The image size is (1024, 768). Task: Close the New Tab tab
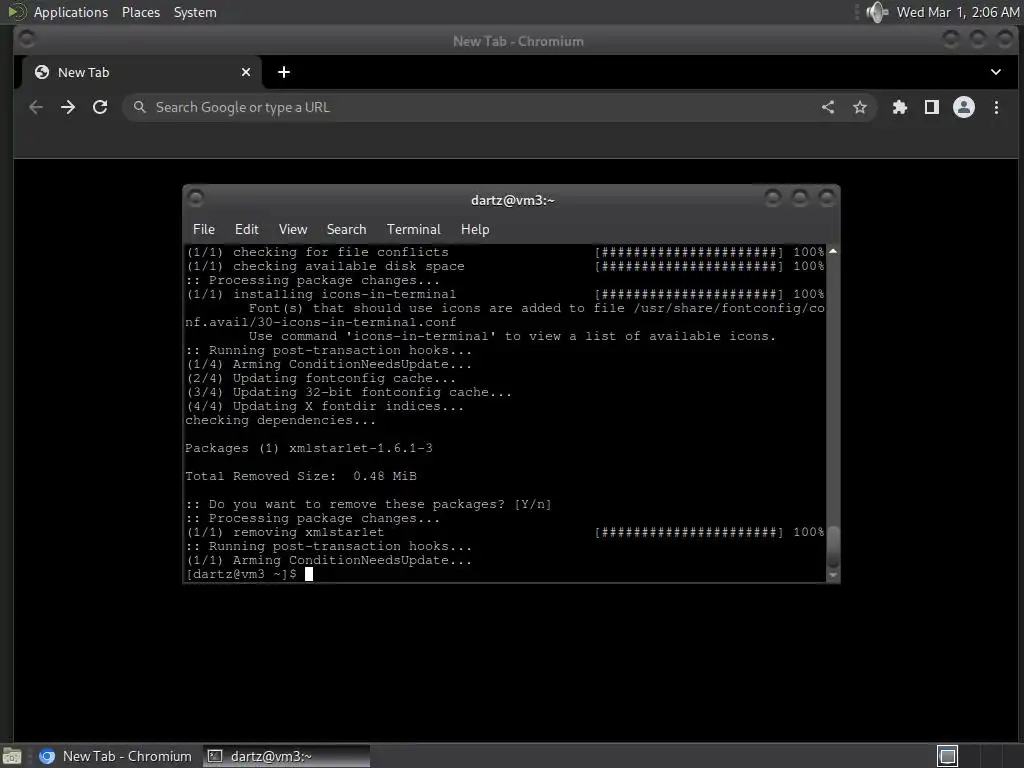[246, 72]
